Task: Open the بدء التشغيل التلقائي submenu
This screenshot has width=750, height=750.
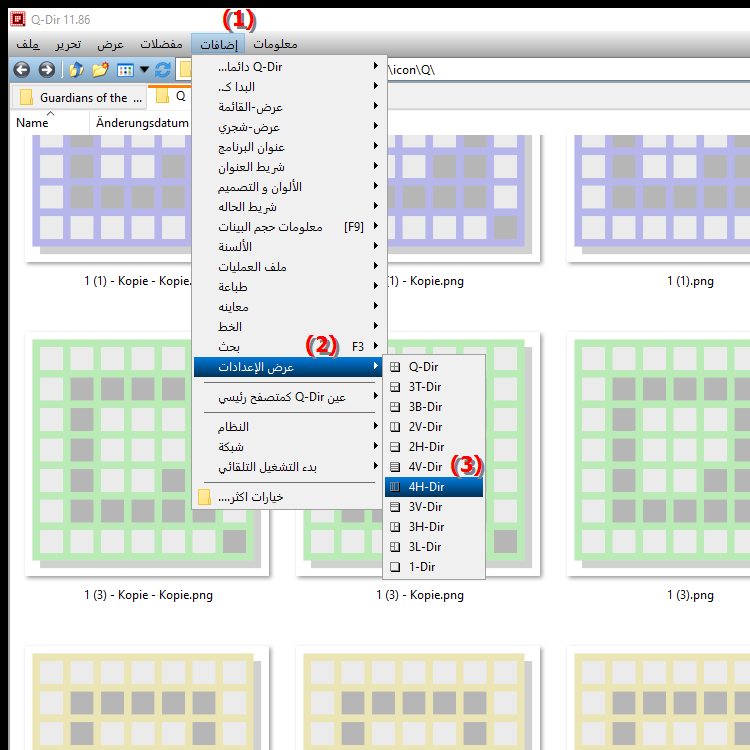Action: pyautogui.click(x=288, y=467)
